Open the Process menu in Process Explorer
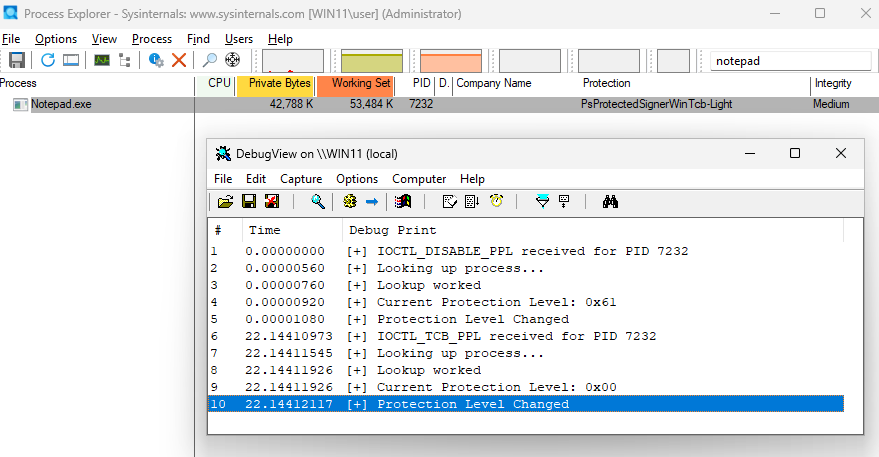 (152, 39)
